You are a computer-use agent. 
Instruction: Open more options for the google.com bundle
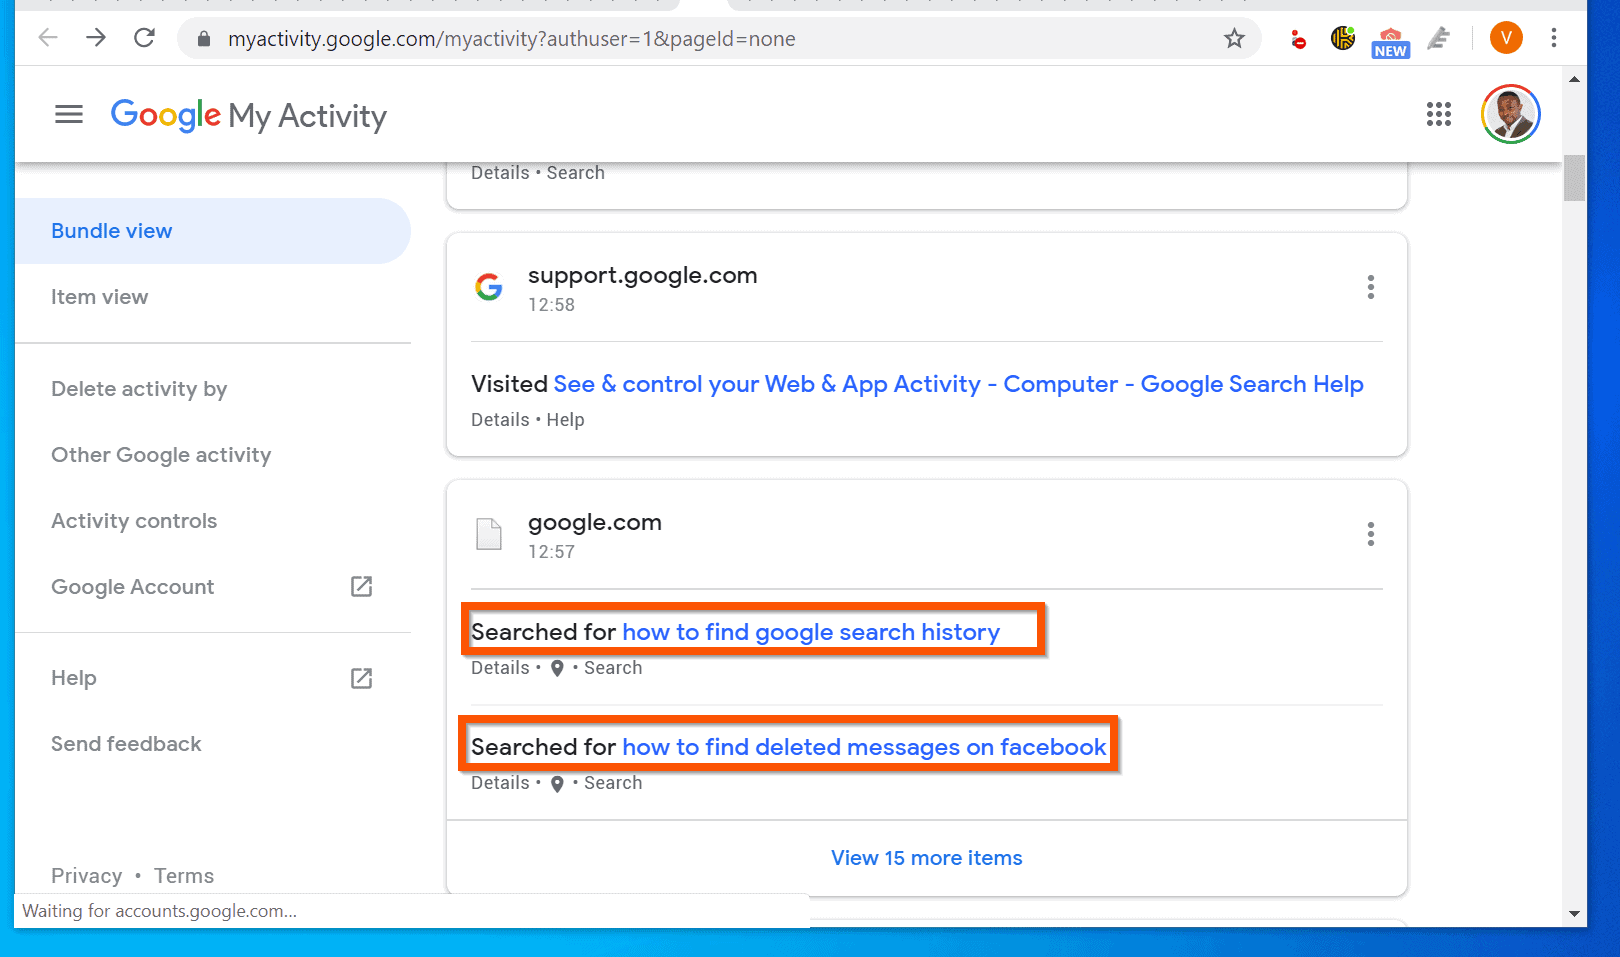1371,534
